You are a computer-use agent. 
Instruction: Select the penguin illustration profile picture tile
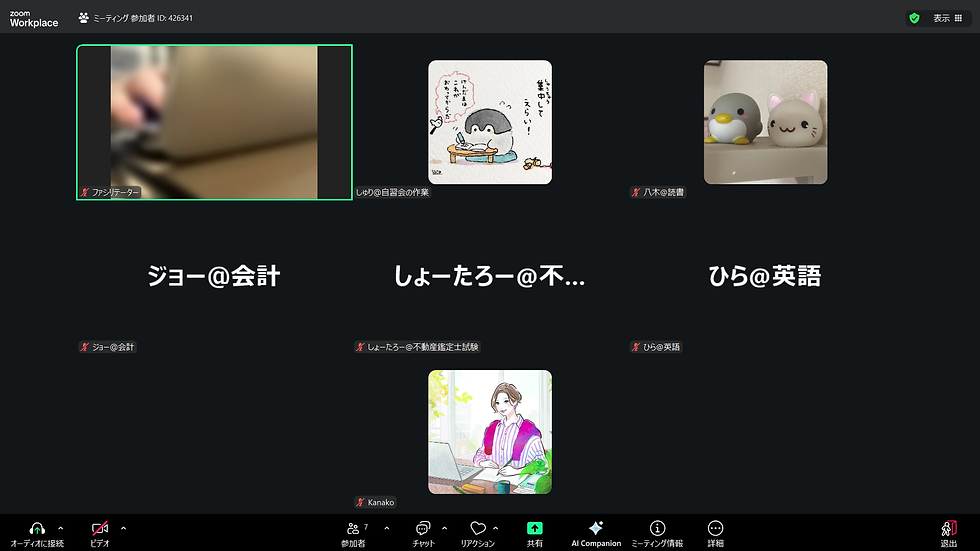[490, 122]
